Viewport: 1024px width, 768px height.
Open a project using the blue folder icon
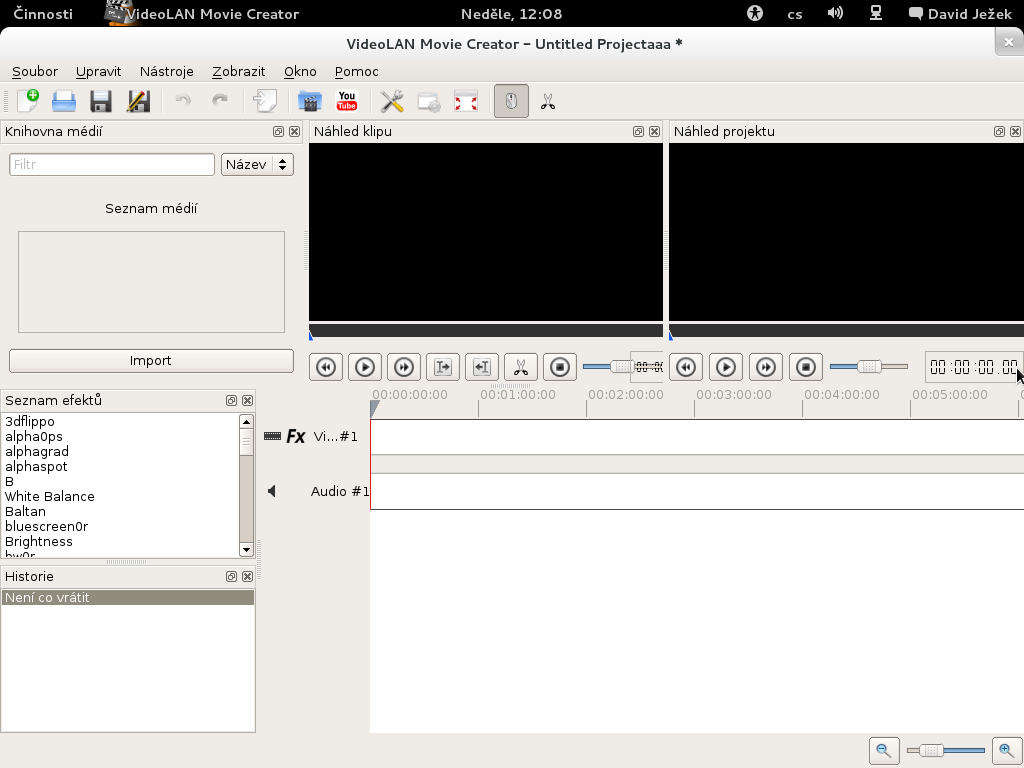click(64, 101)
